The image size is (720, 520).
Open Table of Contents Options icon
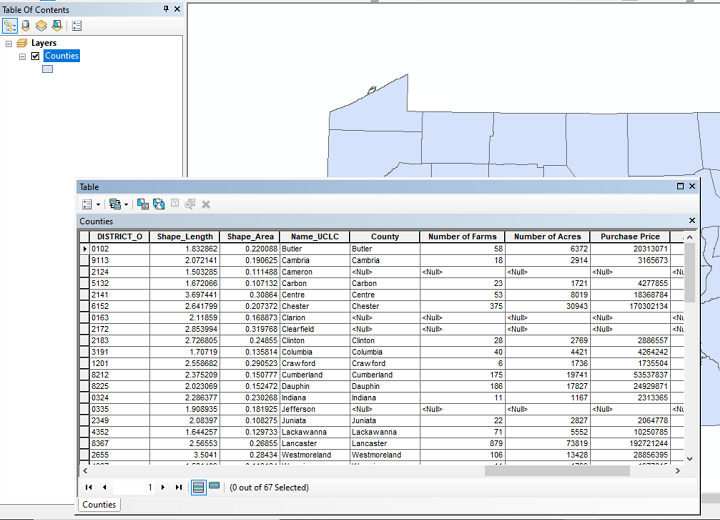coord(77,25)
